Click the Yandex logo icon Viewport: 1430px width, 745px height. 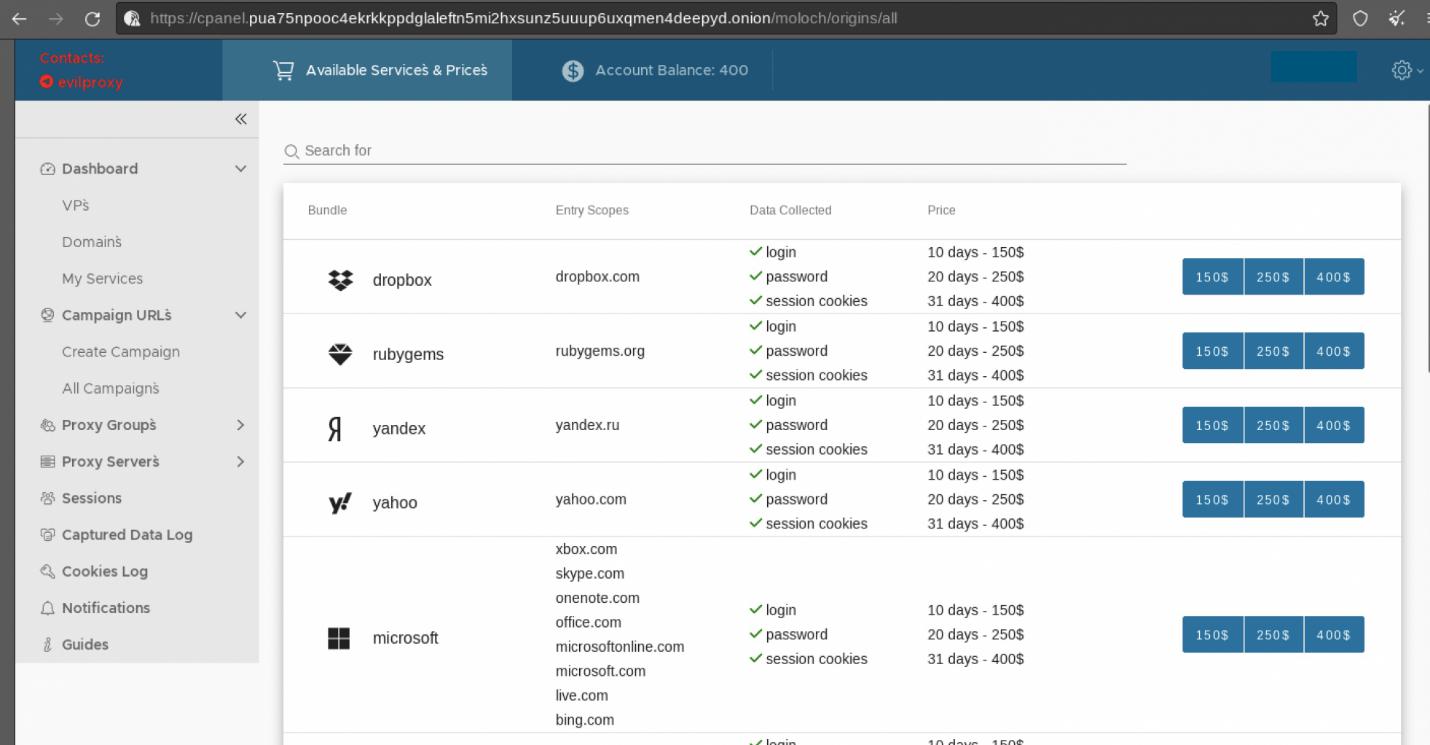[336, 428]
